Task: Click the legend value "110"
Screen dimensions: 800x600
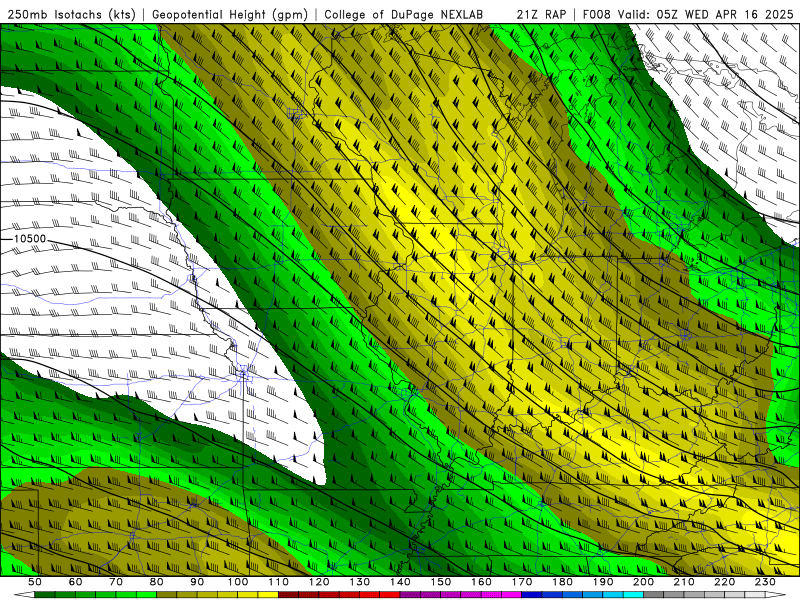Action: 278,582
